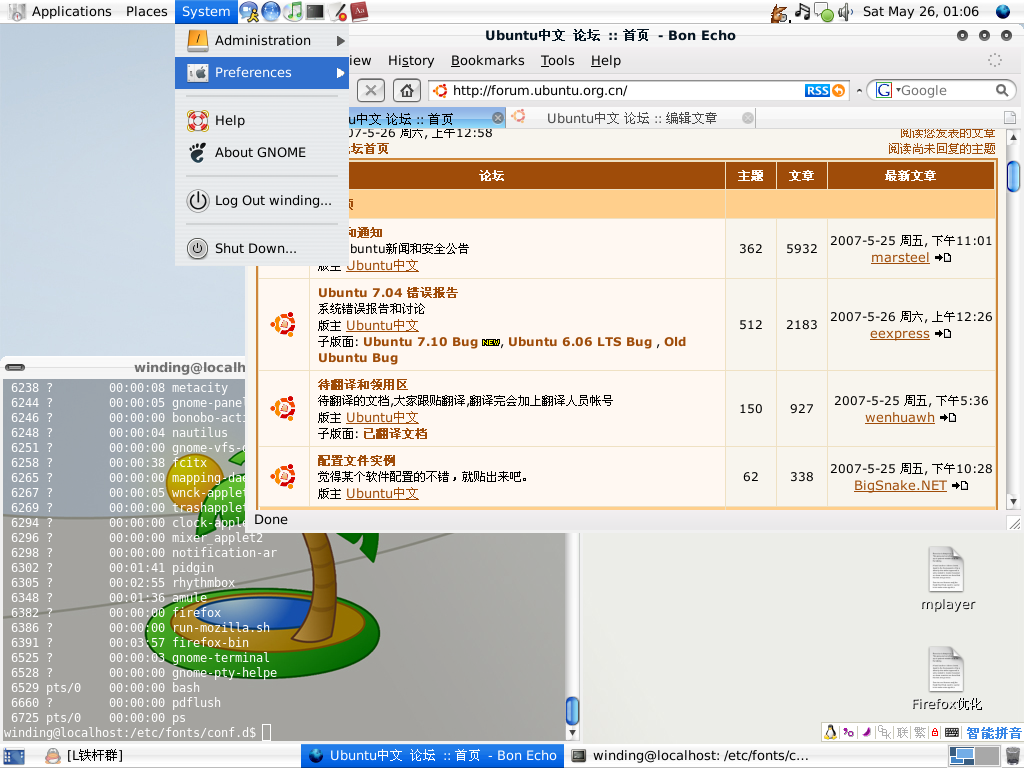Open Firefox Tools menu
Viewport: 1024px width, 768px height.
pos(557,61)
